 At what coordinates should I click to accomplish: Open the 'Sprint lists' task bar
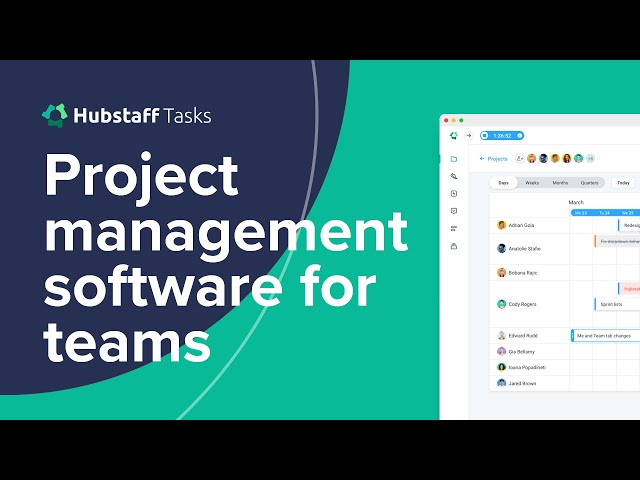pyautogui.click(x=617, y=304)
